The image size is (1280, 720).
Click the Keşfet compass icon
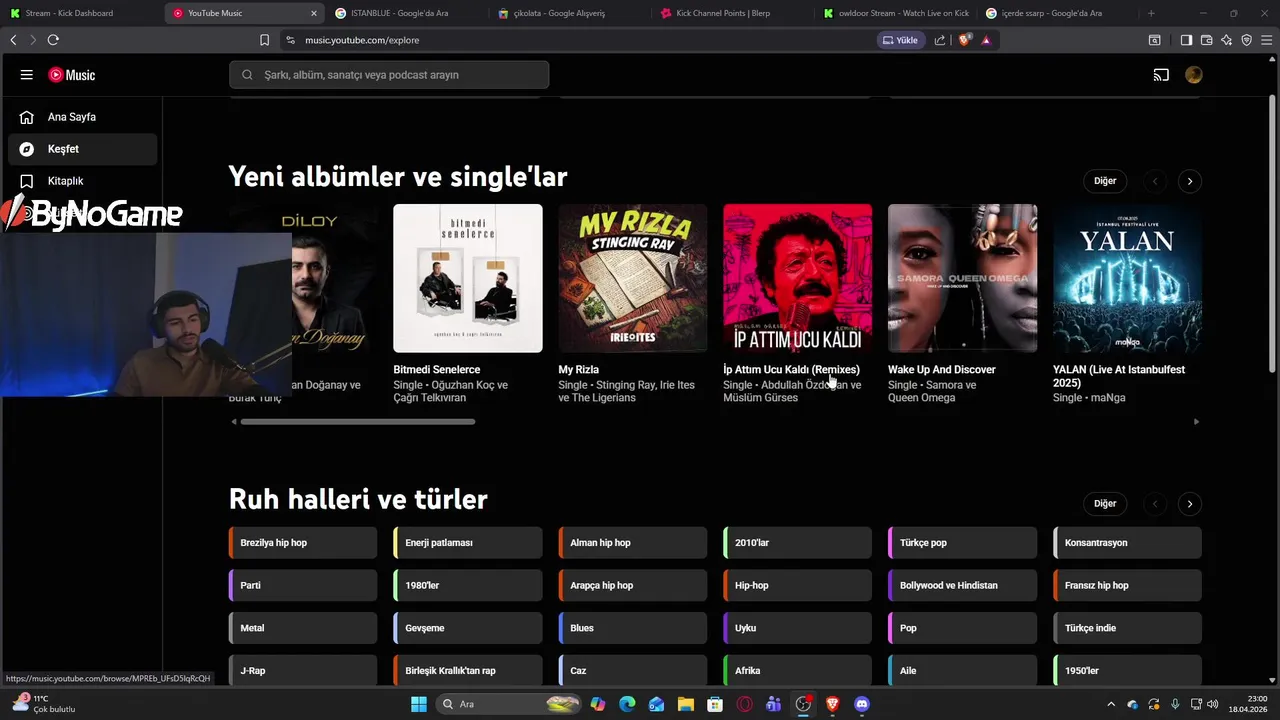coord(27,149)
